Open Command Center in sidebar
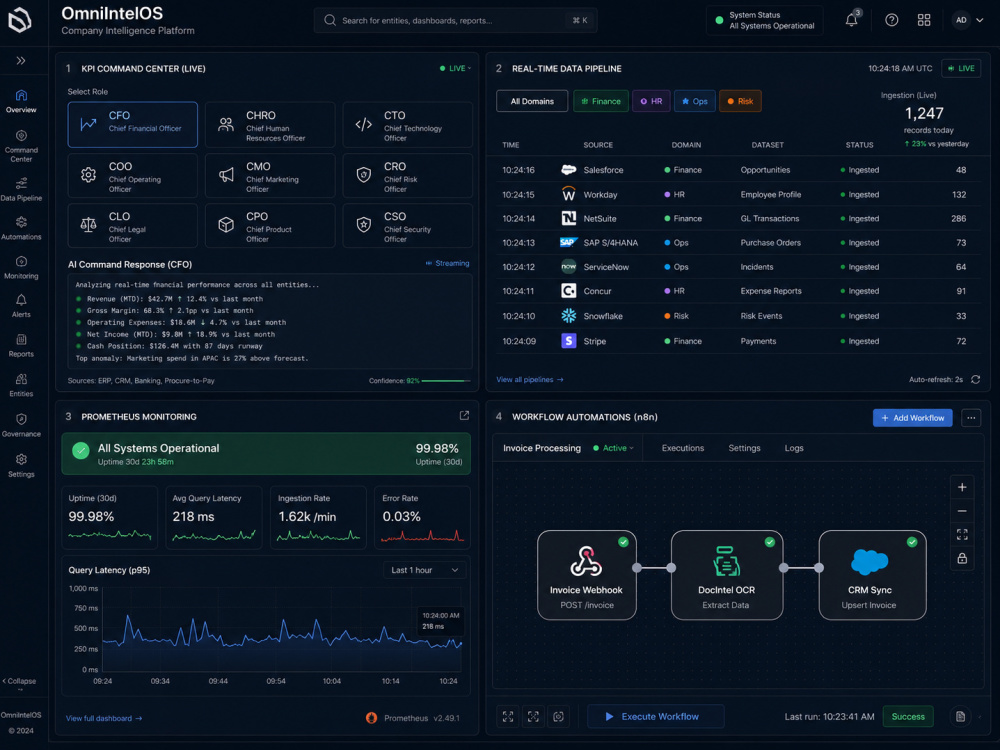 point(21,145)
